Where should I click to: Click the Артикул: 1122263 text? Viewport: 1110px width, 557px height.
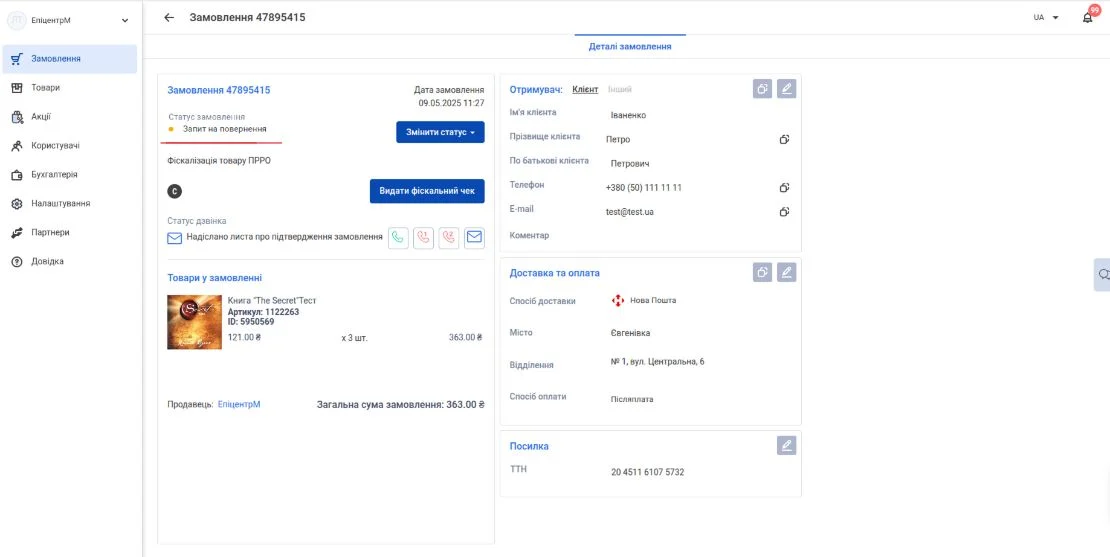point(263,311)
